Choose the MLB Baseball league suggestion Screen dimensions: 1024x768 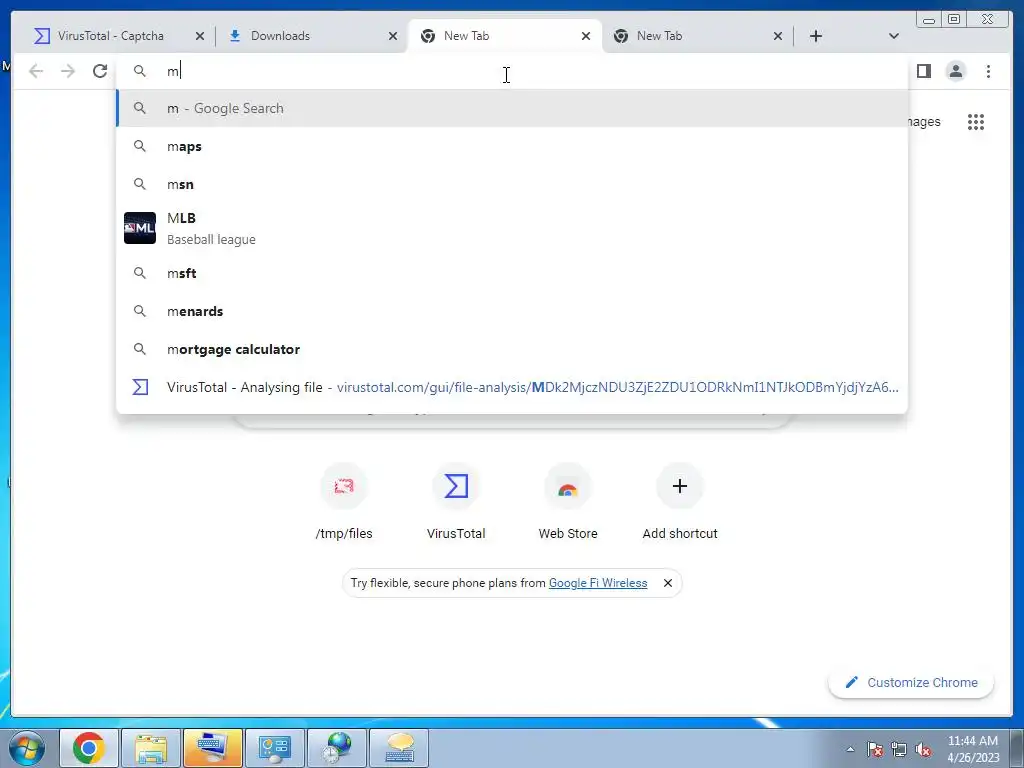click(512, 228)
